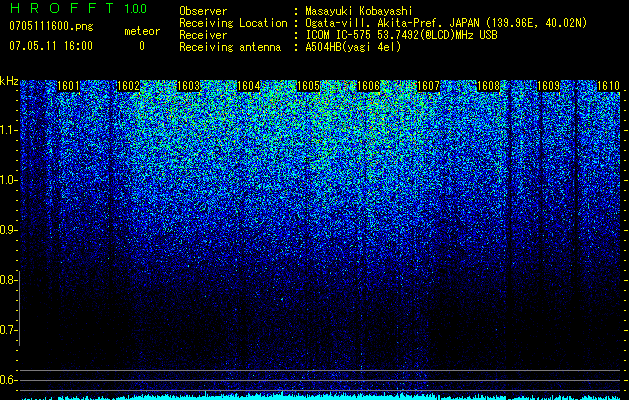629x400 pixels.
Task: Click the 1610 time marker
Action: [609, 86]
